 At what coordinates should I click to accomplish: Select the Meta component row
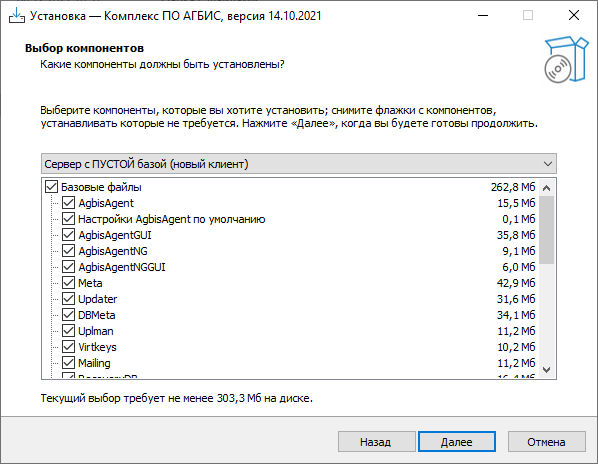(x=290, y=283)
